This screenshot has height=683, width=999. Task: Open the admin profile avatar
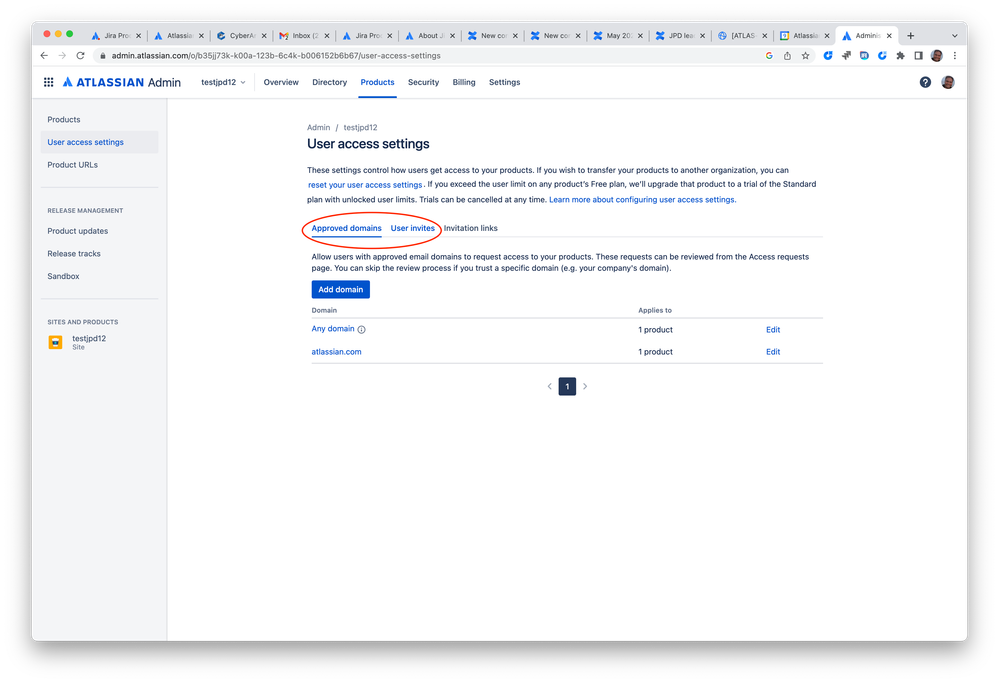[948, 81]
